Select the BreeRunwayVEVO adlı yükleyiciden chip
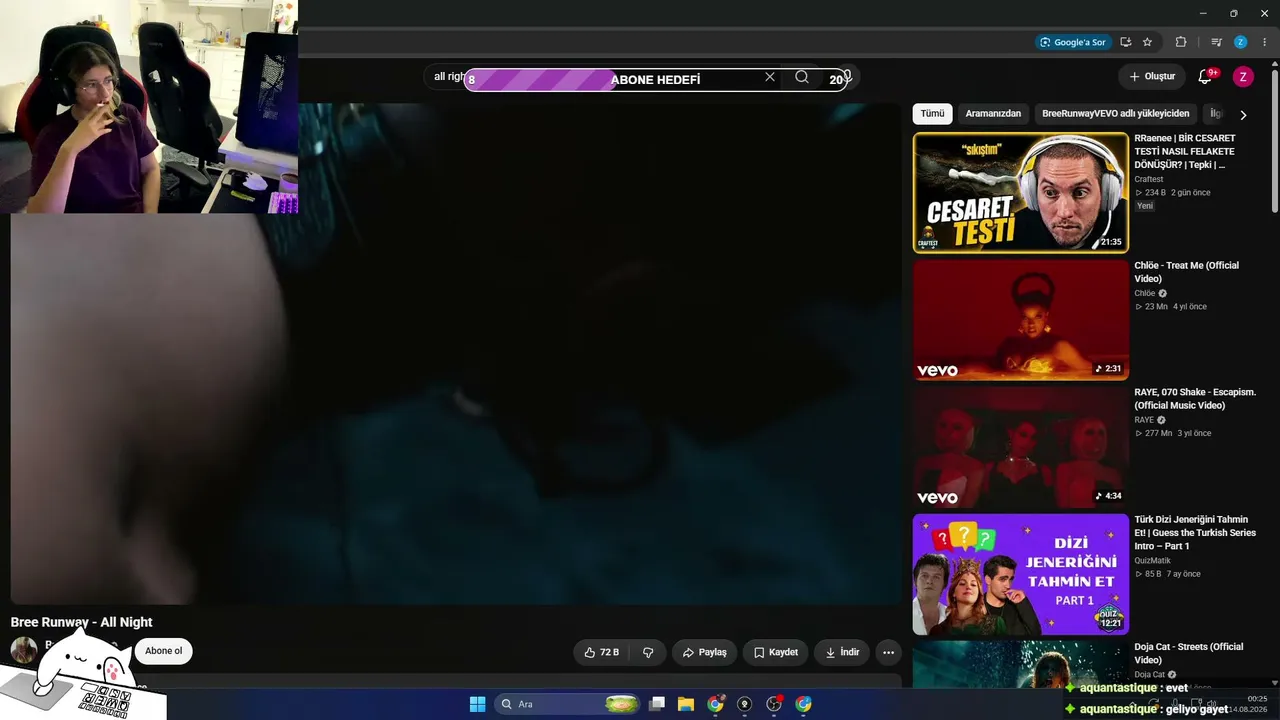1280x720 pixels. [1116, 114]
